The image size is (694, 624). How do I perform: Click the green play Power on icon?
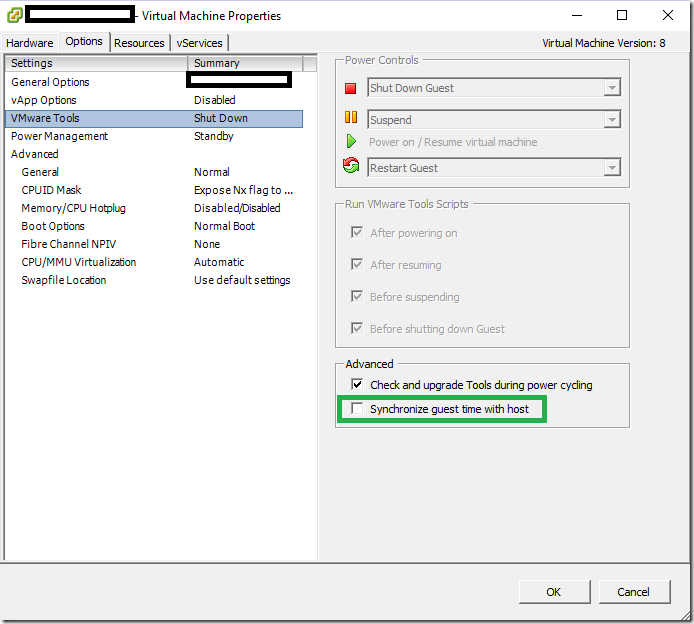click(351, 142)
